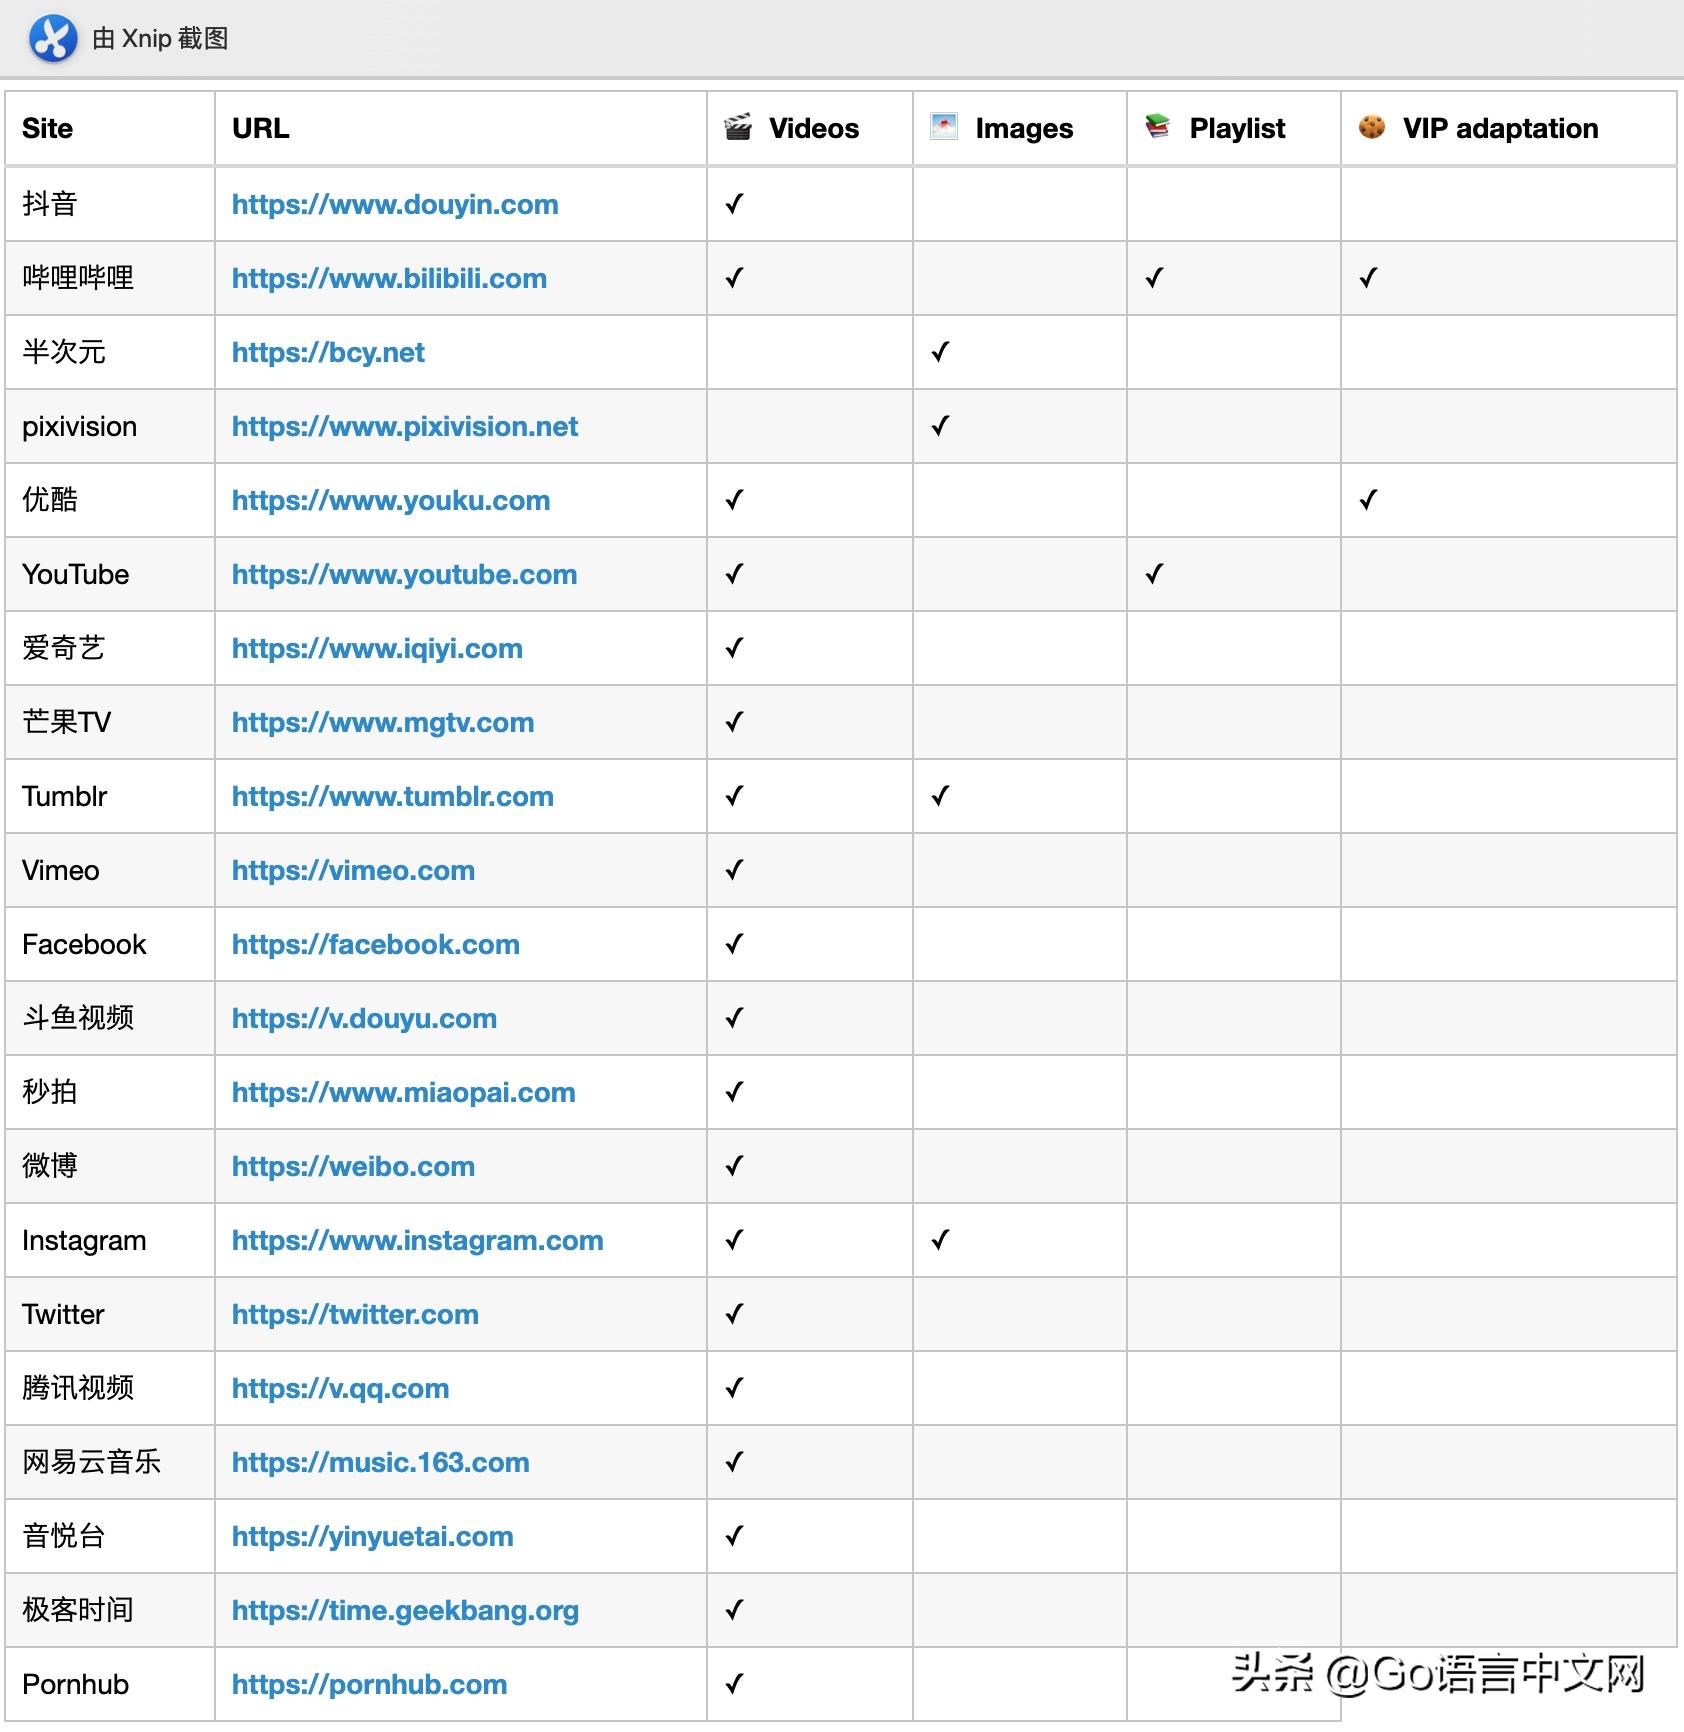Click the 由 Xnip 截图 label

(160, 39)
